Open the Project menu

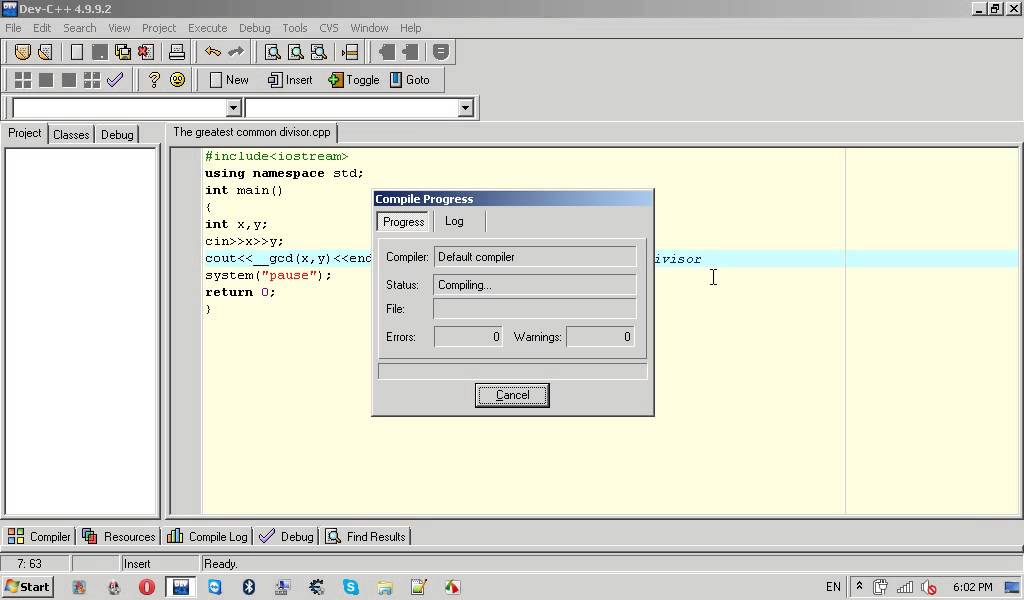tap(159, 28)
